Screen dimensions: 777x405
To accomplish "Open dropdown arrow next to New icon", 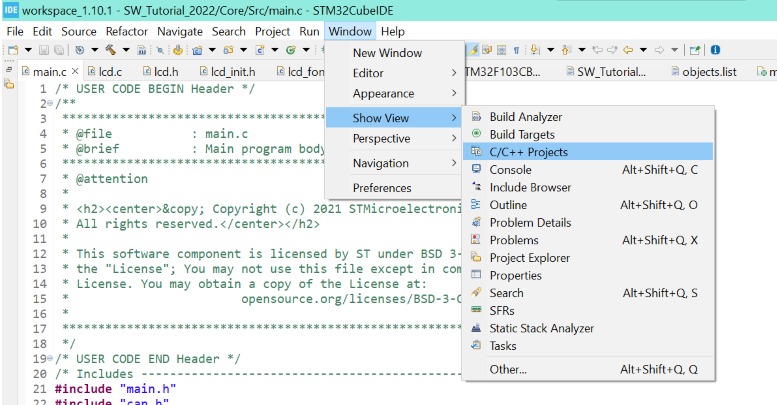I will point(28,50).
